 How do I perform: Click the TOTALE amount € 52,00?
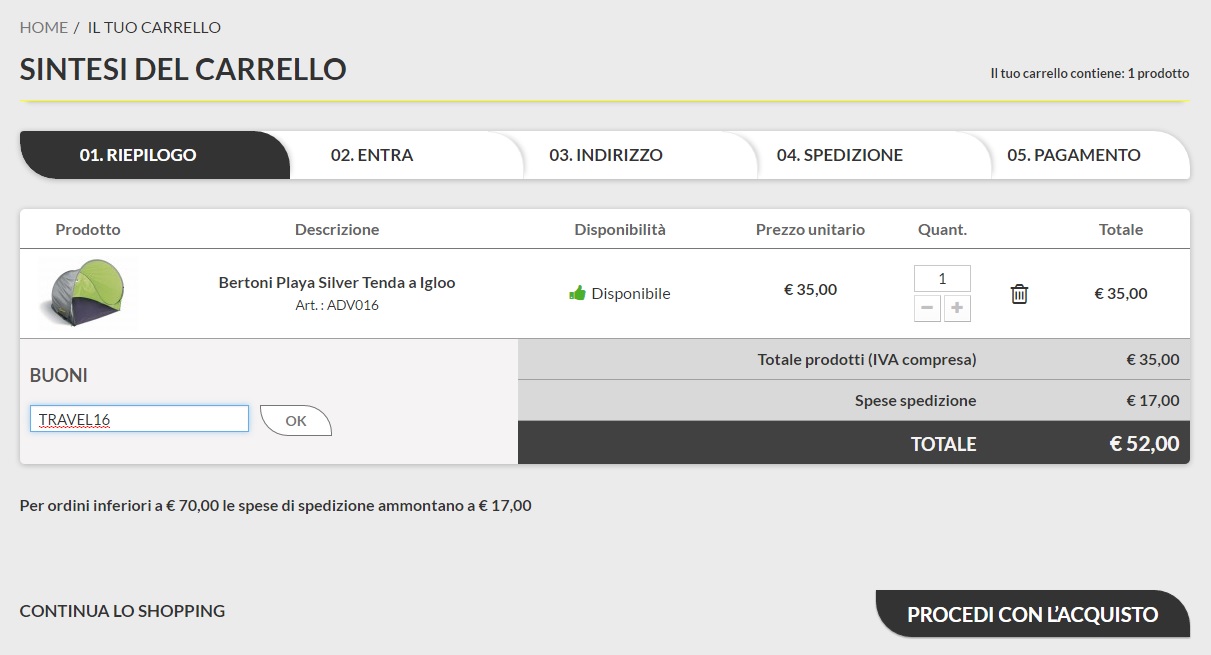(x=1144, y=443)
